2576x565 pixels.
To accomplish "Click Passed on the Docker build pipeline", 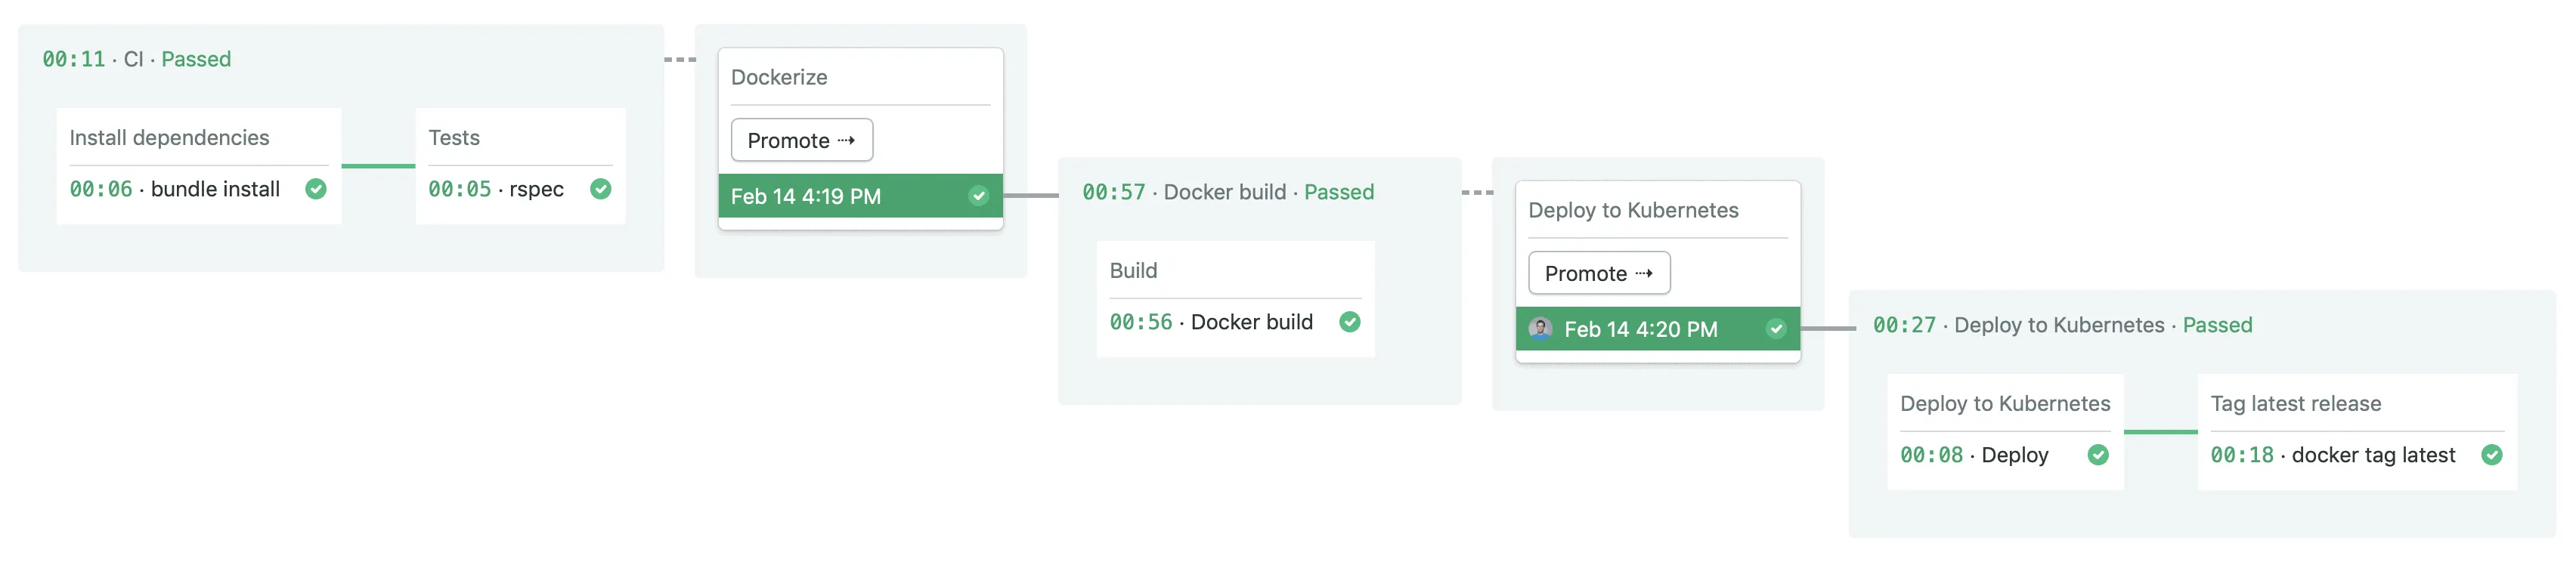I will point(1339,192).
